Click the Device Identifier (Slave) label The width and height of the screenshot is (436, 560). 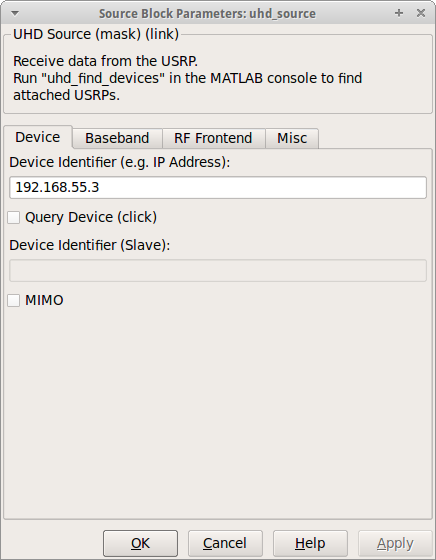pyautogui.click(x=90, y=245)
